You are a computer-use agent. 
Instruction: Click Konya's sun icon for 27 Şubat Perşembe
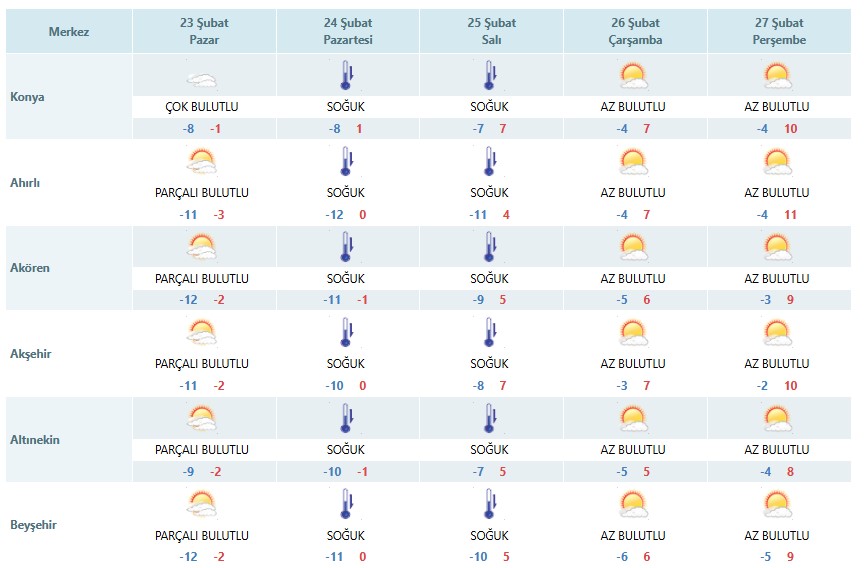click(x=777, y=76)
